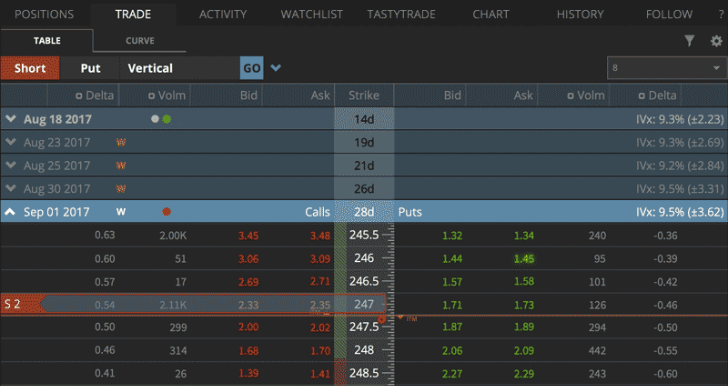
Task: Select the CURVE sub-tab
Action: coord(140,40)
